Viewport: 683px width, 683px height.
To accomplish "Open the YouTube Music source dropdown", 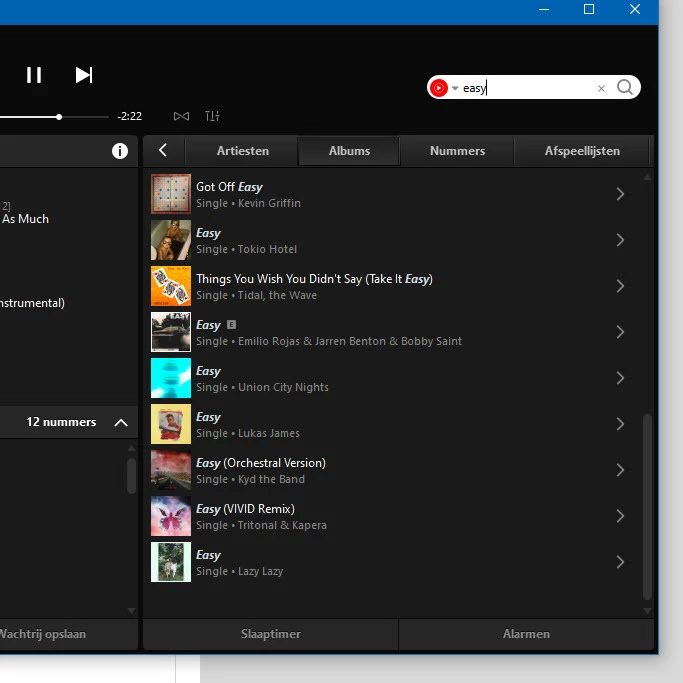I will pyautogui.click(x=455, y=88).
